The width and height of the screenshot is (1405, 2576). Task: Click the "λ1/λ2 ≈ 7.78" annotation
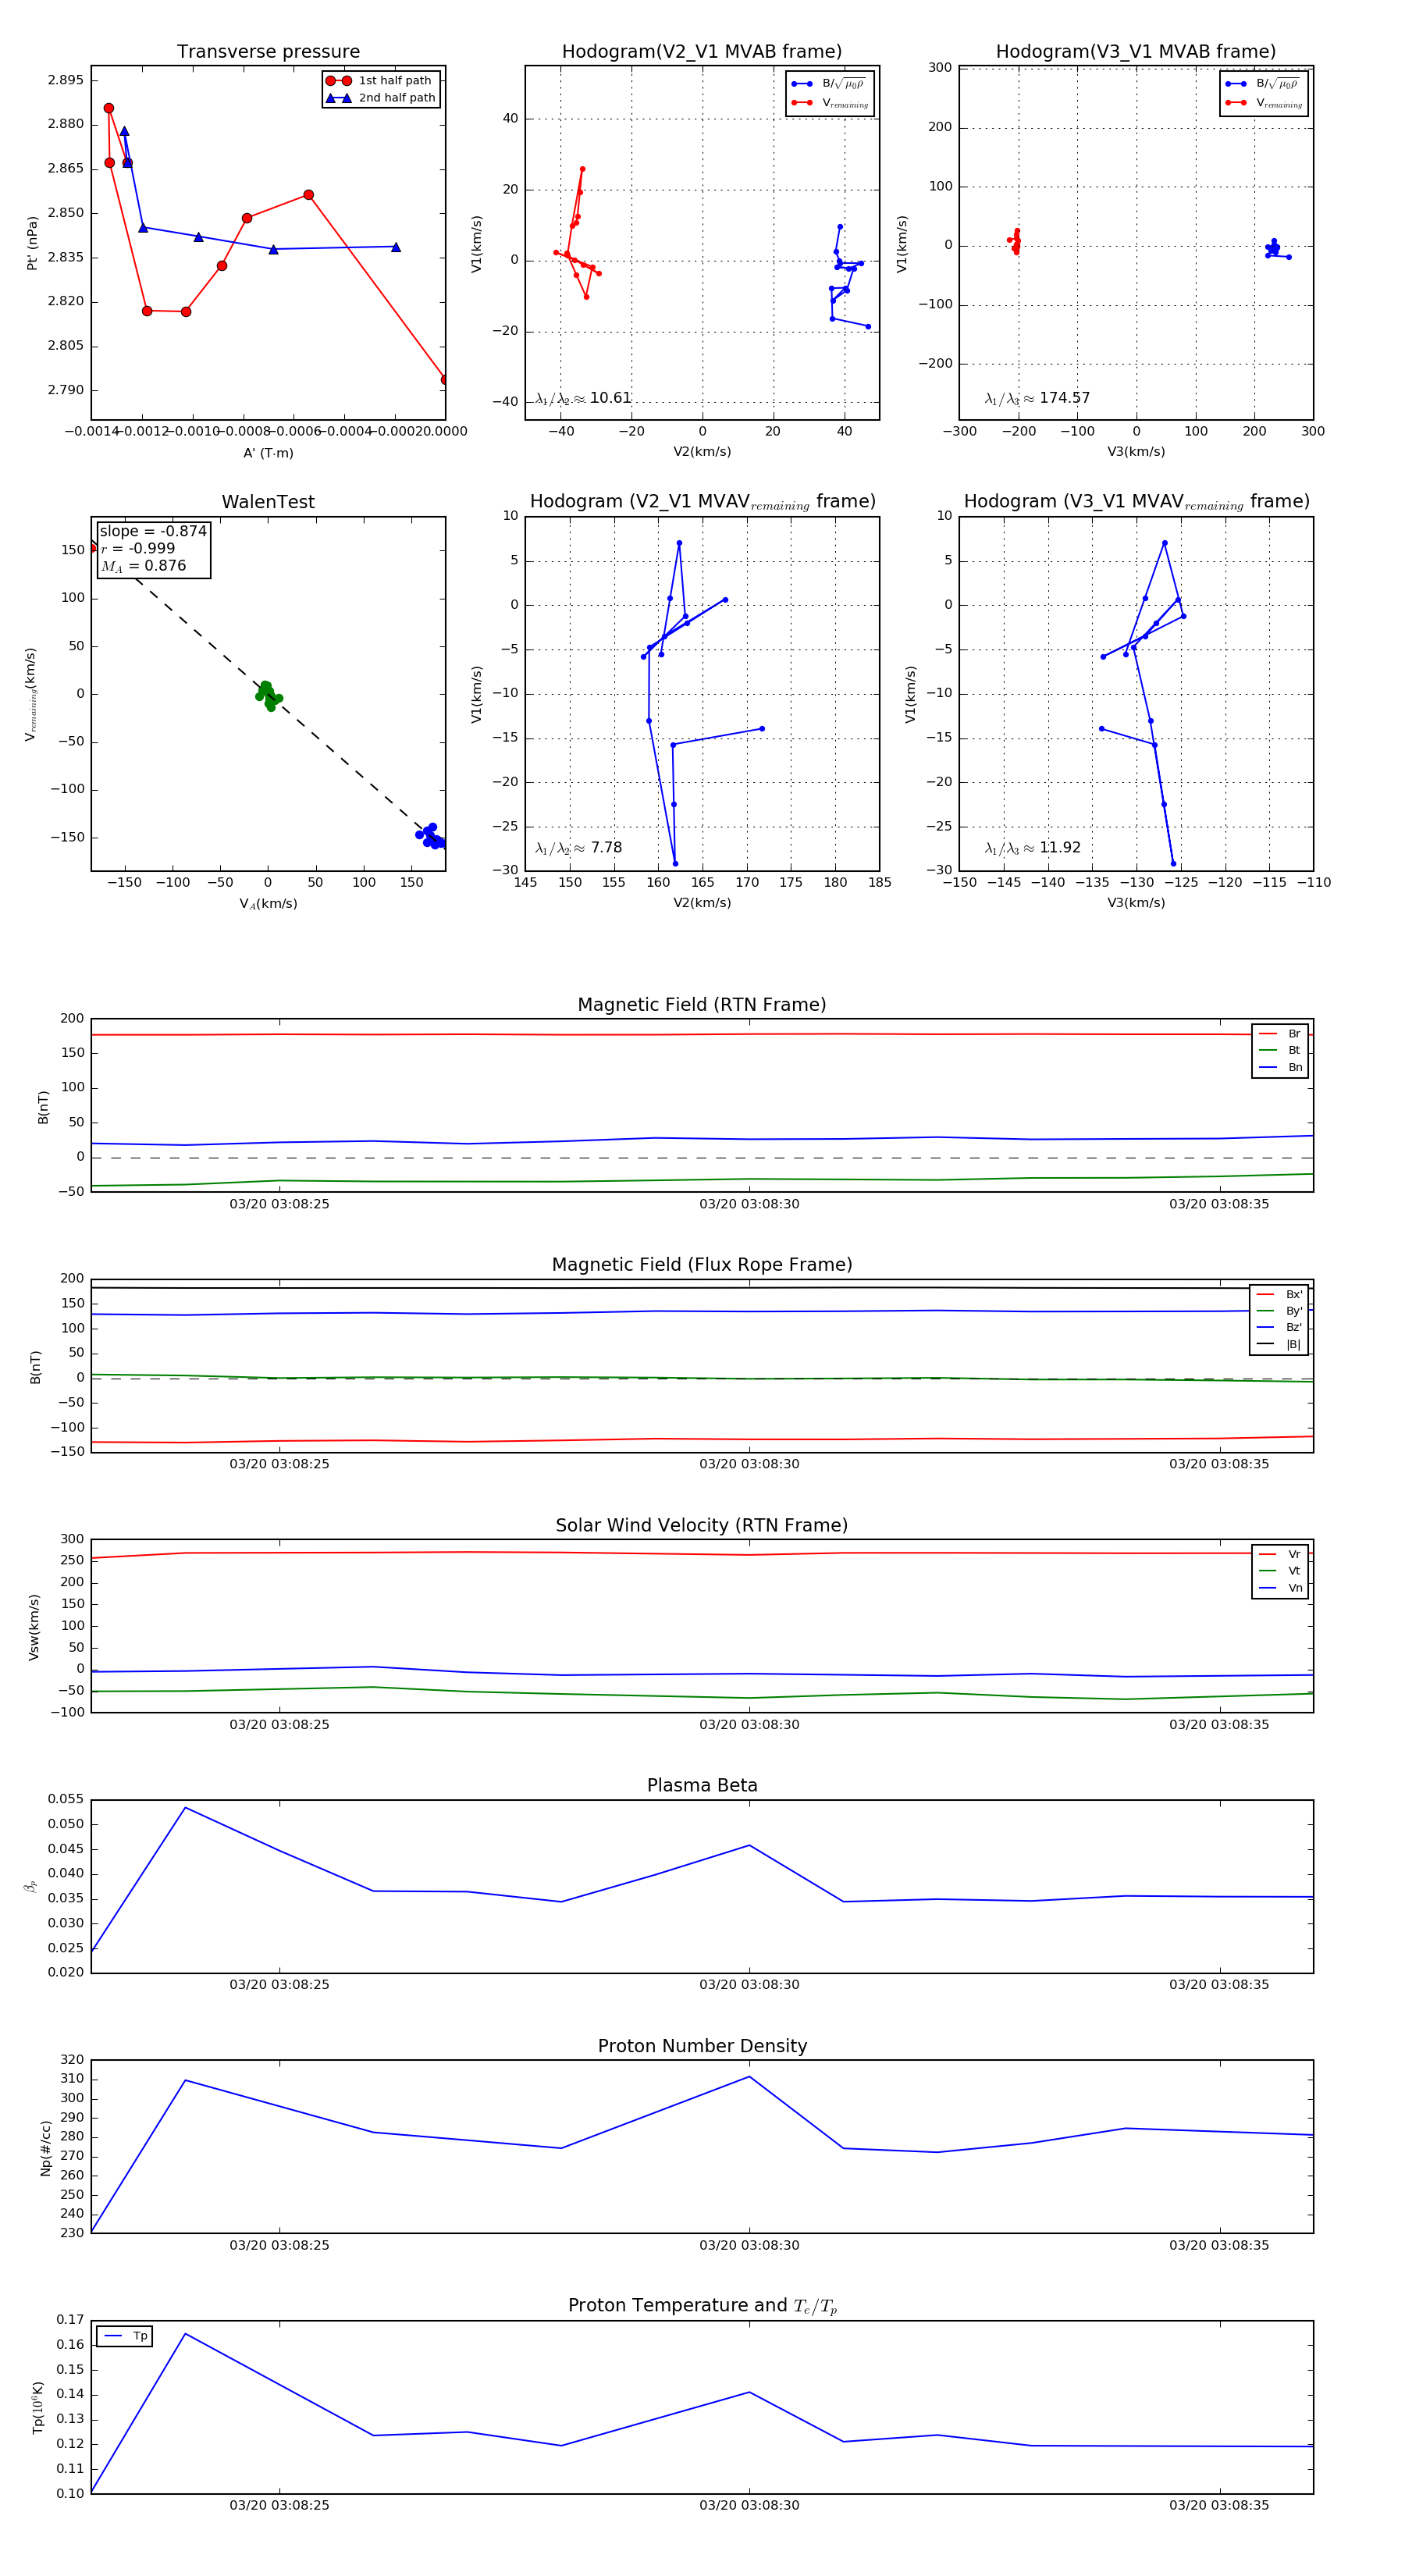tap(578, 848)
